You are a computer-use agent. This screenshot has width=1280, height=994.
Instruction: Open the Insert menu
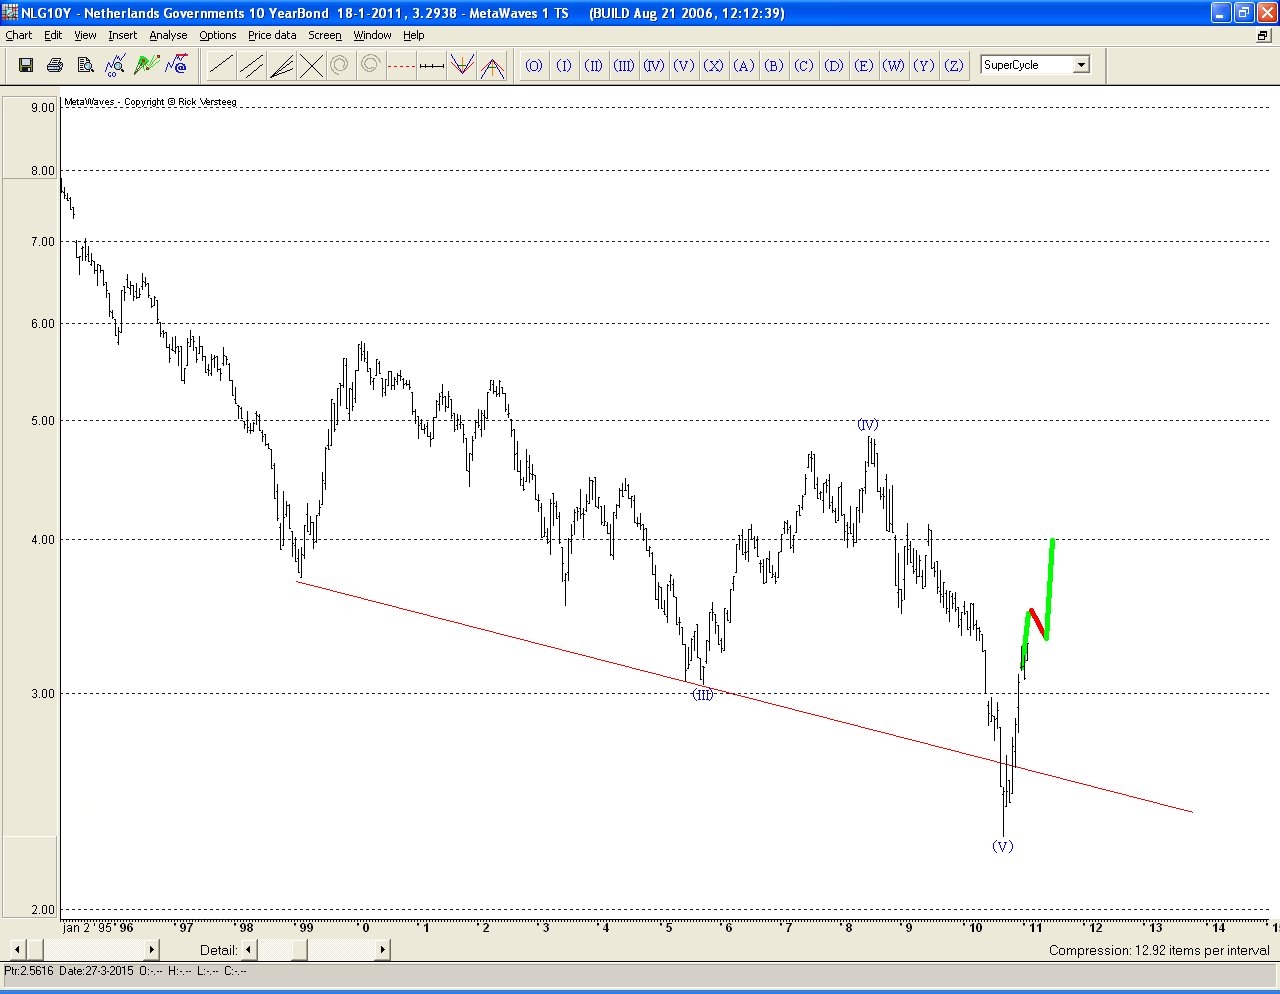point(123,35)
